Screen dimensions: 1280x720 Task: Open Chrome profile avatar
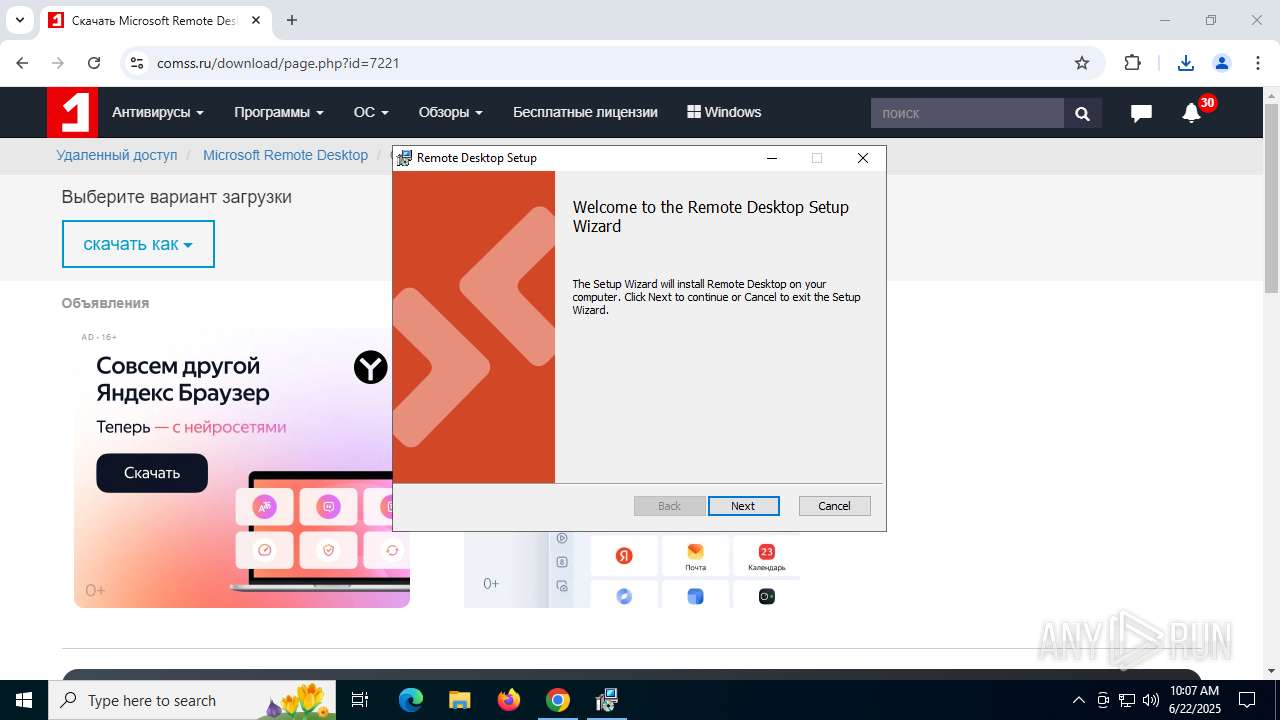(x=1222, y=63)
